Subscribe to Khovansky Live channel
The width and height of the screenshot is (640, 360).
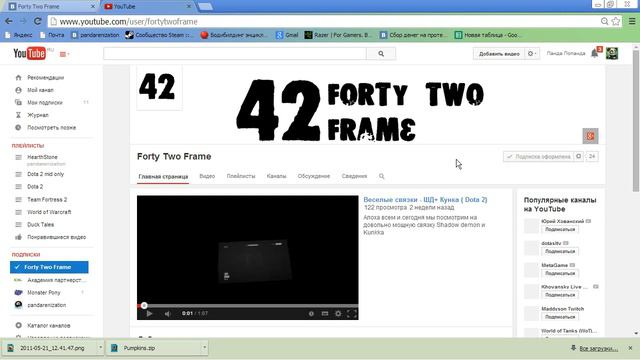560,295
